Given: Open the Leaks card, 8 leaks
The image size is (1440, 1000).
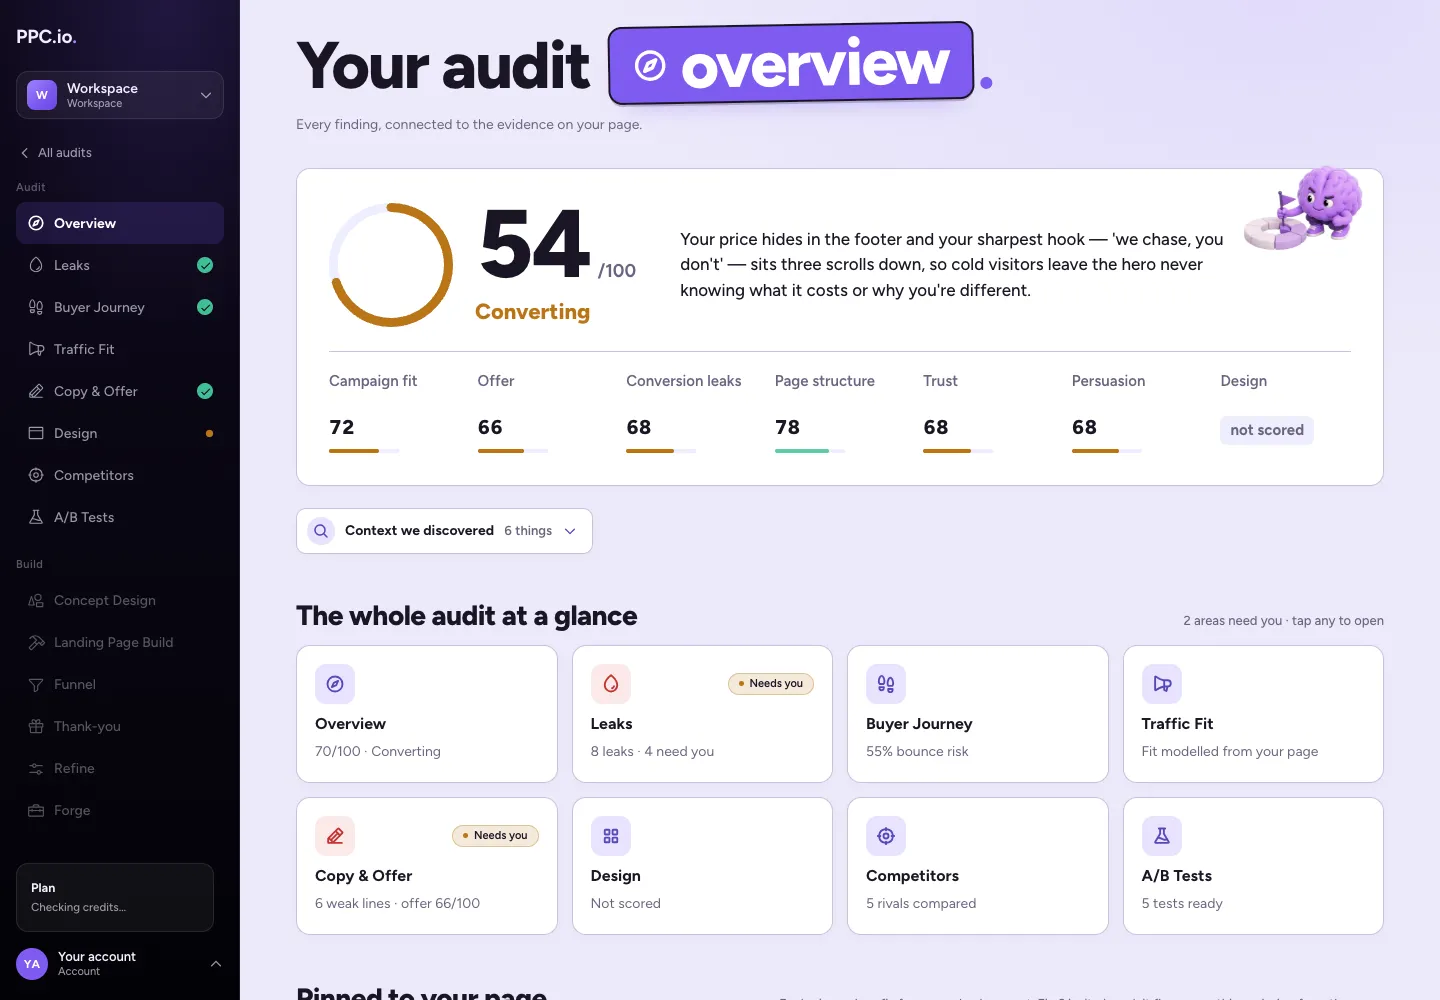Looking at the screenshot, I should coord(702,714).
